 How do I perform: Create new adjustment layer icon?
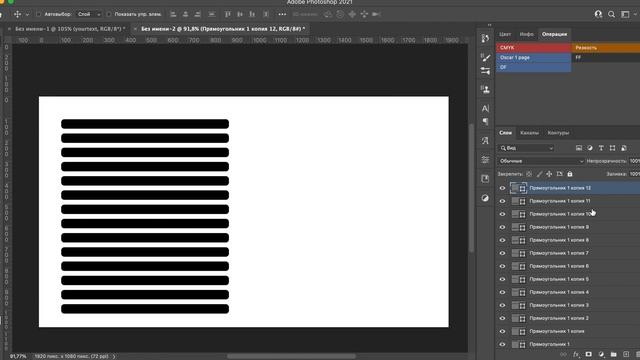601,354
